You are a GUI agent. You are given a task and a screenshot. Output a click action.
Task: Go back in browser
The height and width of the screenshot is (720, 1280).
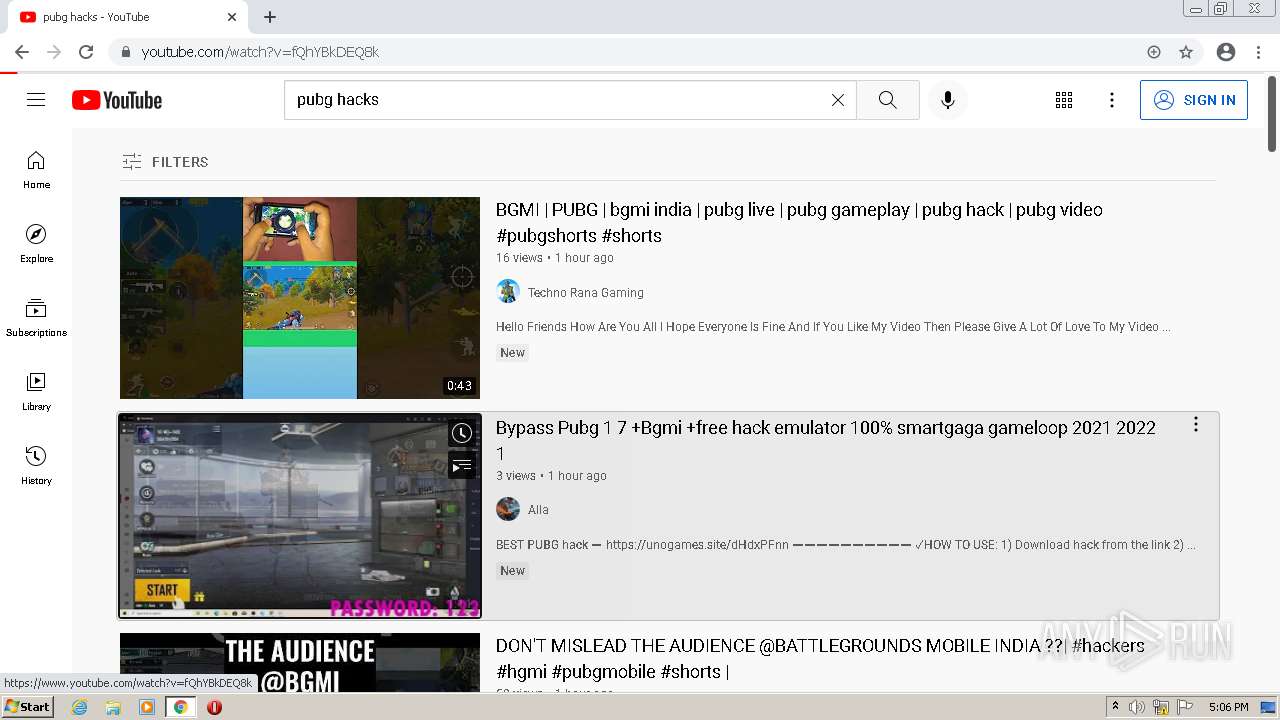(x=22, y=52)
